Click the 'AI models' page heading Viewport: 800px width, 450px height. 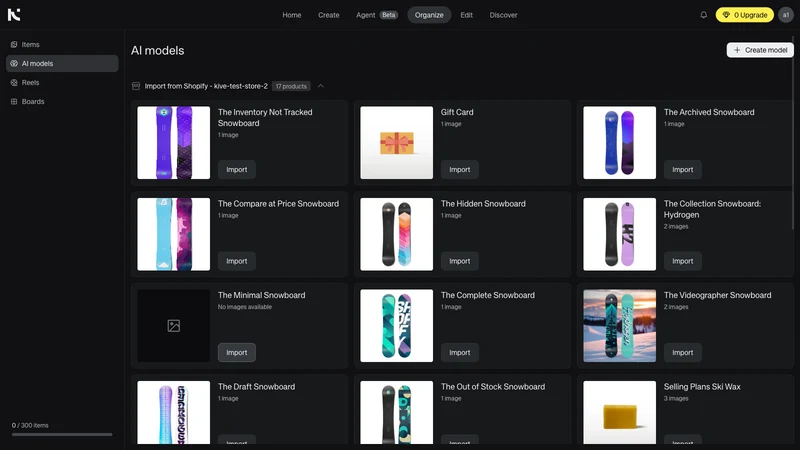(158, 51)
